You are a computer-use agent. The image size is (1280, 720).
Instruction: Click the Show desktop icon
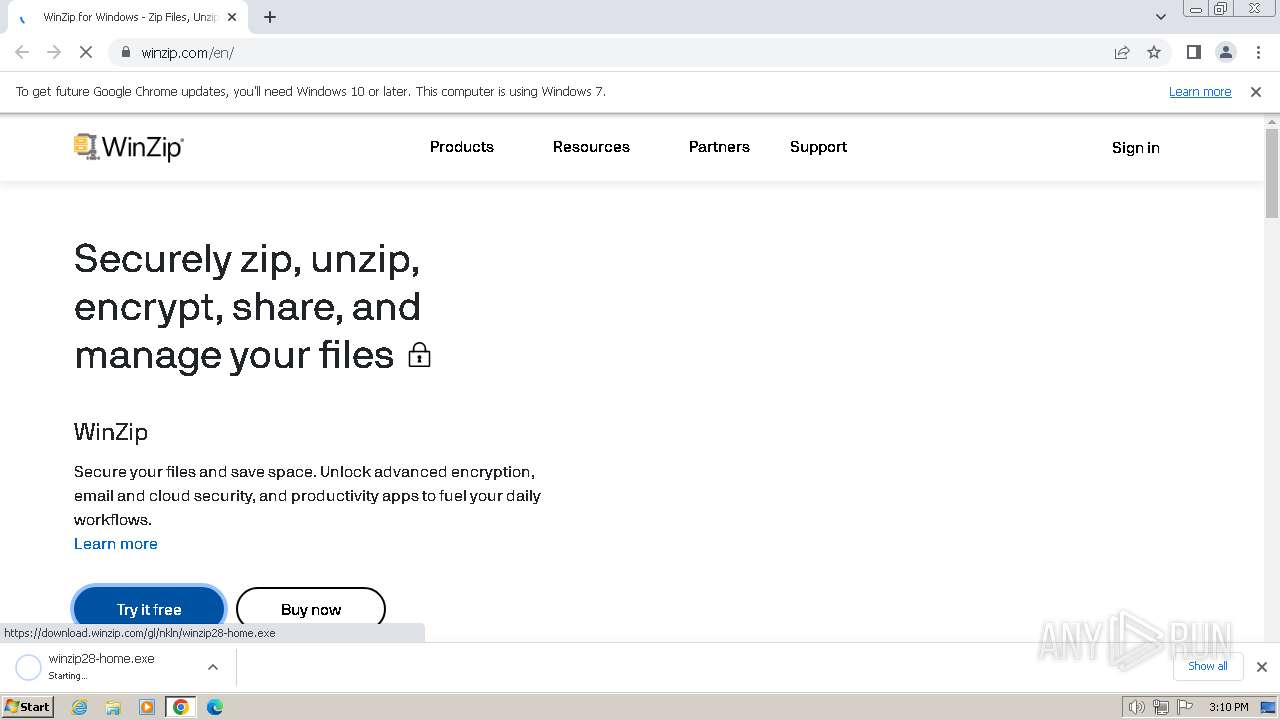[1269, 707]
